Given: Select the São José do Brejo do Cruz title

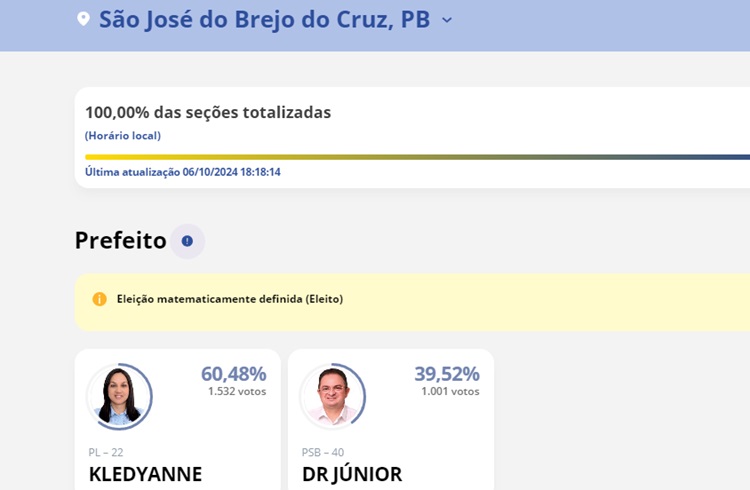Looking at the screenshot, I should 264,19.
